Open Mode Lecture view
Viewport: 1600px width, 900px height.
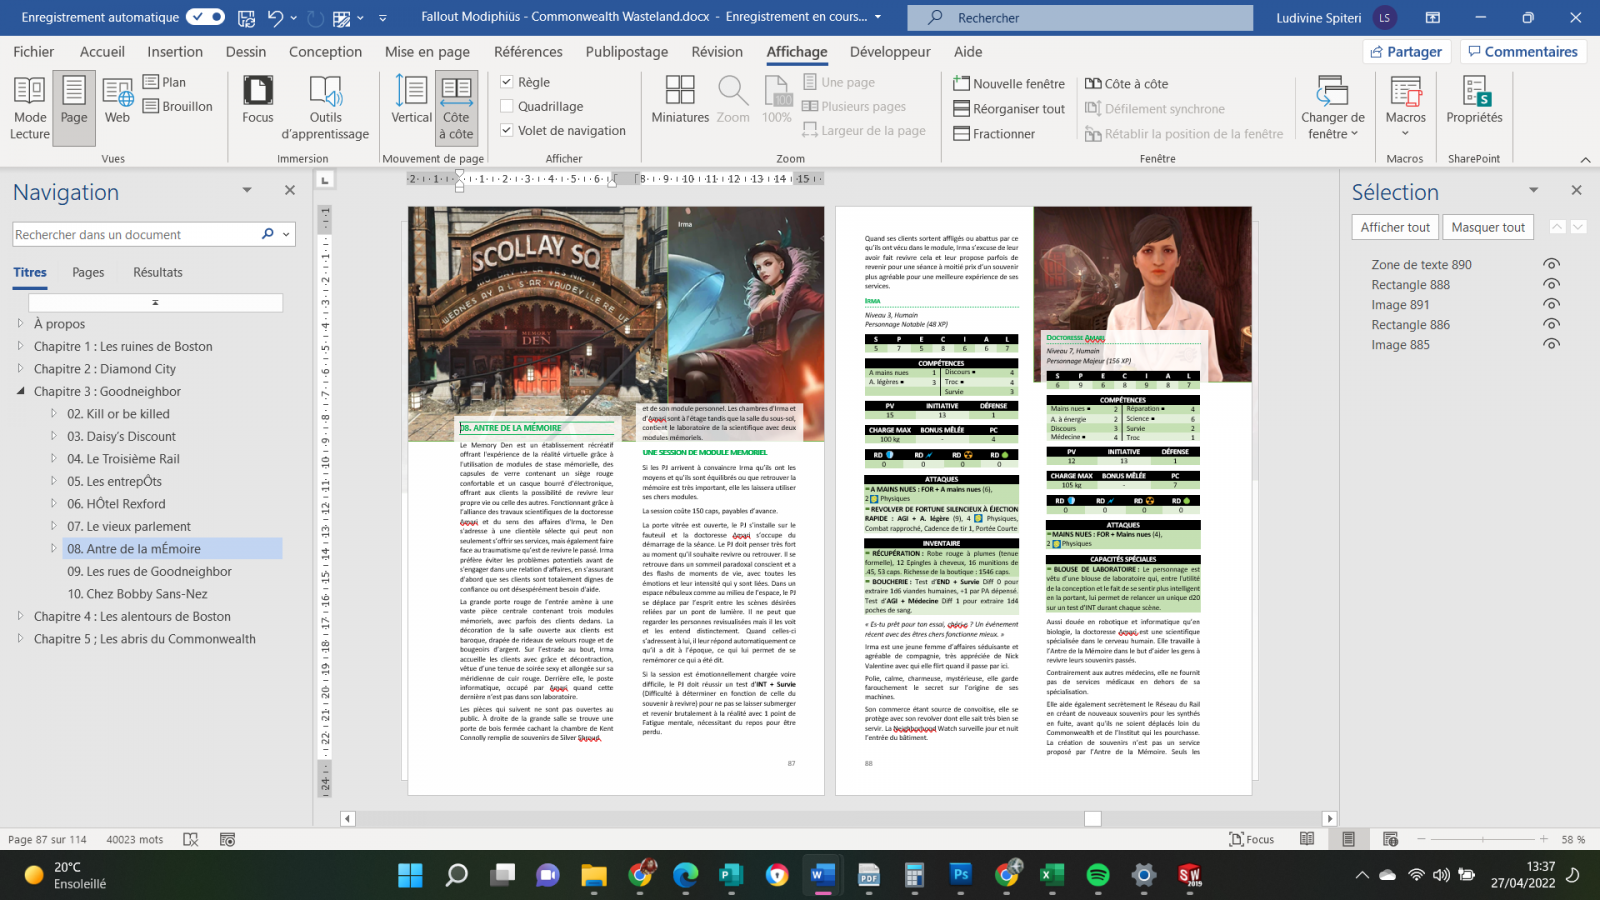click(x=30, y=107)
